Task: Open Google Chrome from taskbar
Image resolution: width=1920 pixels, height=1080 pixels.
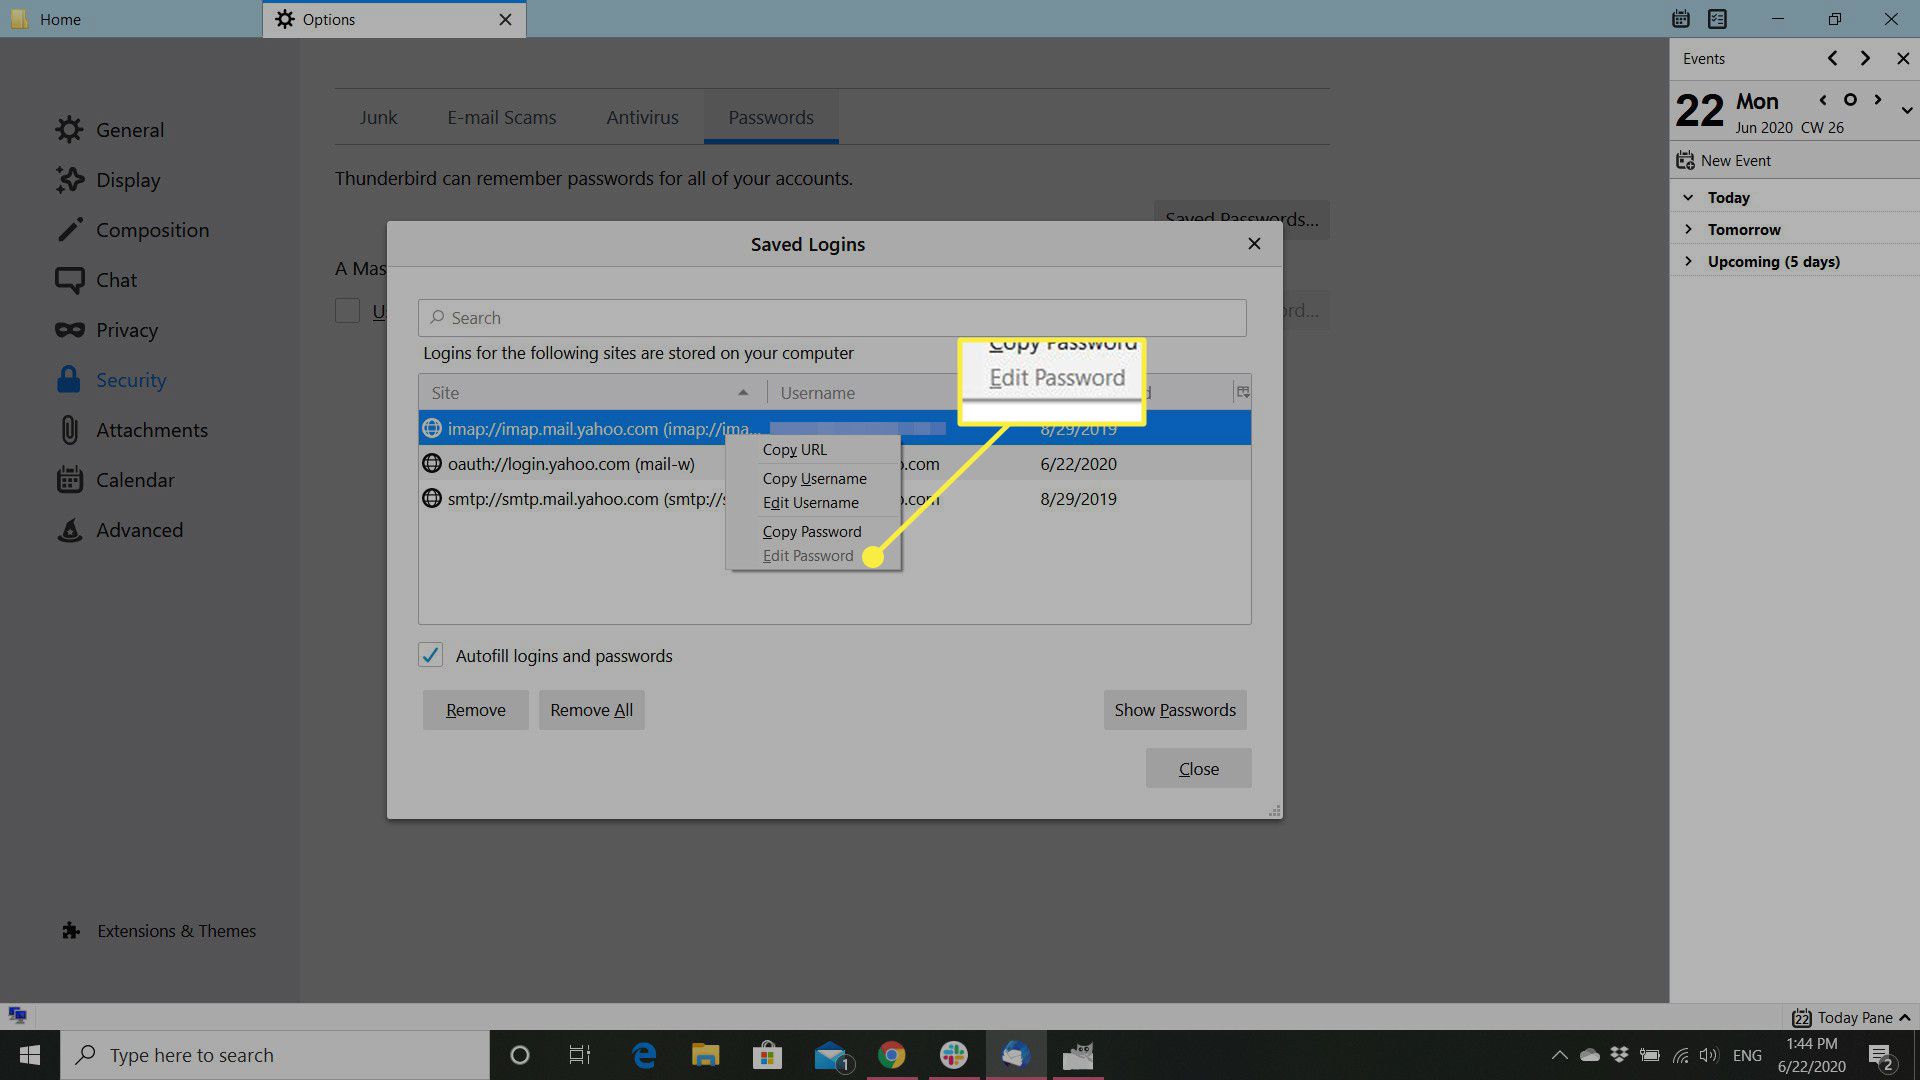Action: pos(891,1055)
